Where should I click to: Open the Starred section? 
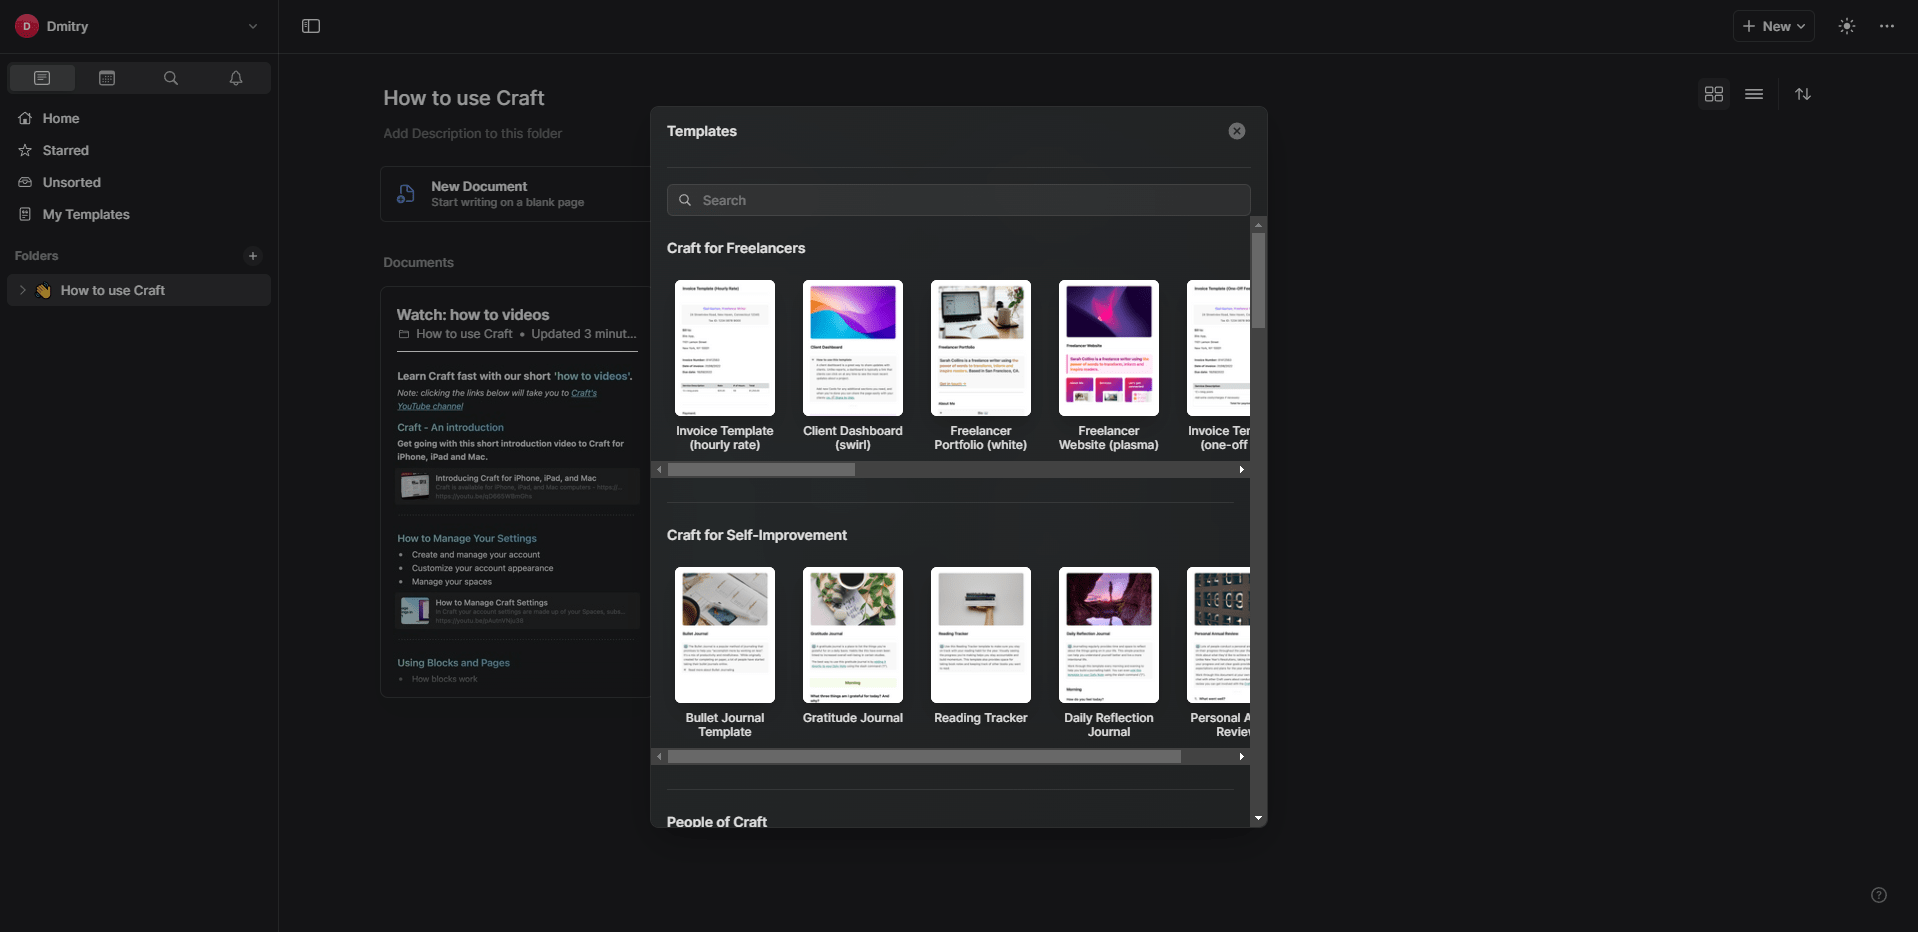click(x=66, y=150)
